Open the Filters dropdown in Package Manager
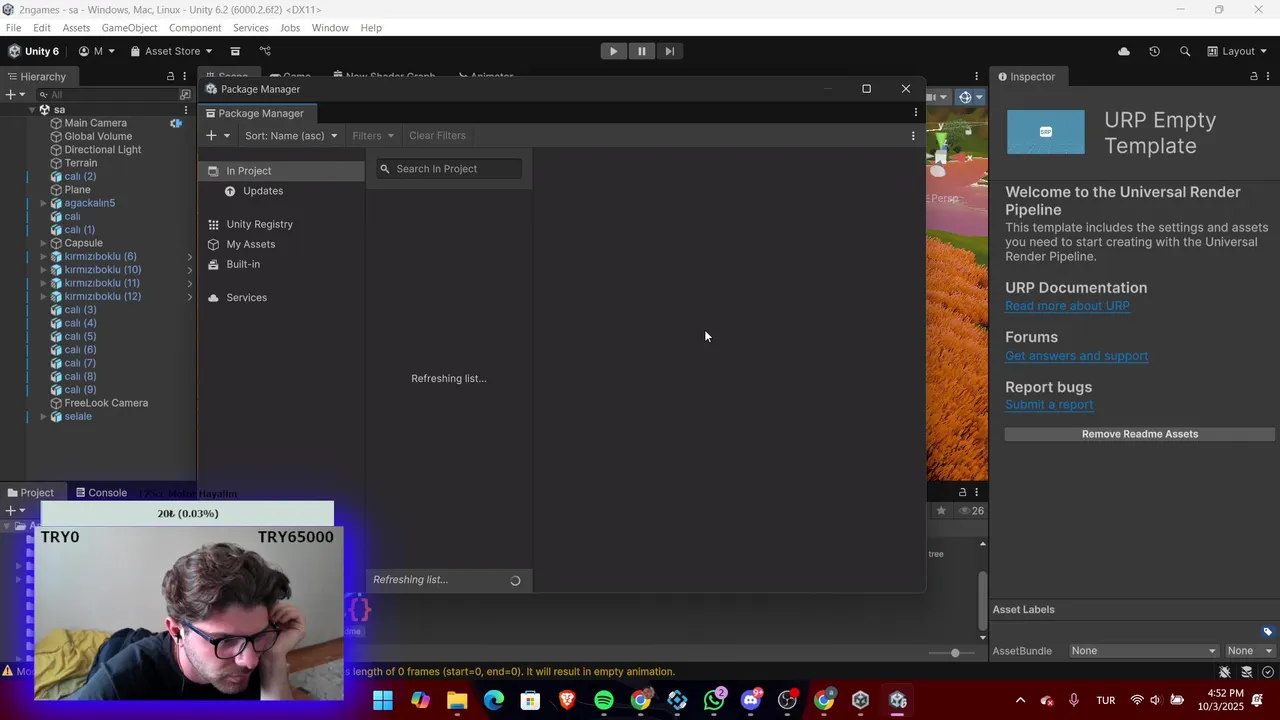Image resolution: width=1280 pixels, height=720 pixels. [373, 136]
